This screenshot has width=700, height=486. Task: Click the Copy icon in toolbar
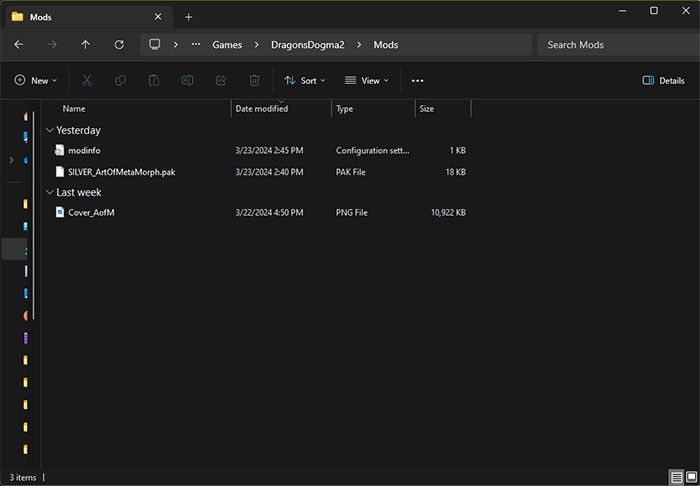(120, 80)
